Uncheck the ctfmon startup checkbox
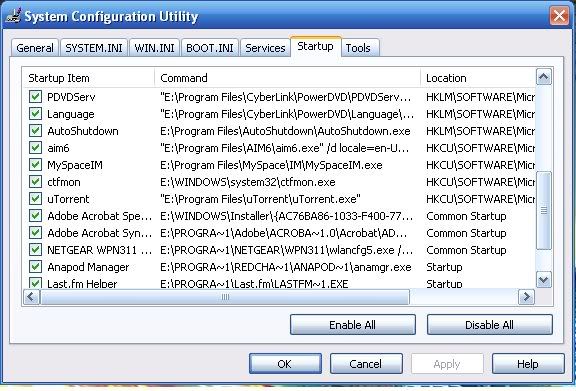Screen dimensions: 576x391 point(35,182)
